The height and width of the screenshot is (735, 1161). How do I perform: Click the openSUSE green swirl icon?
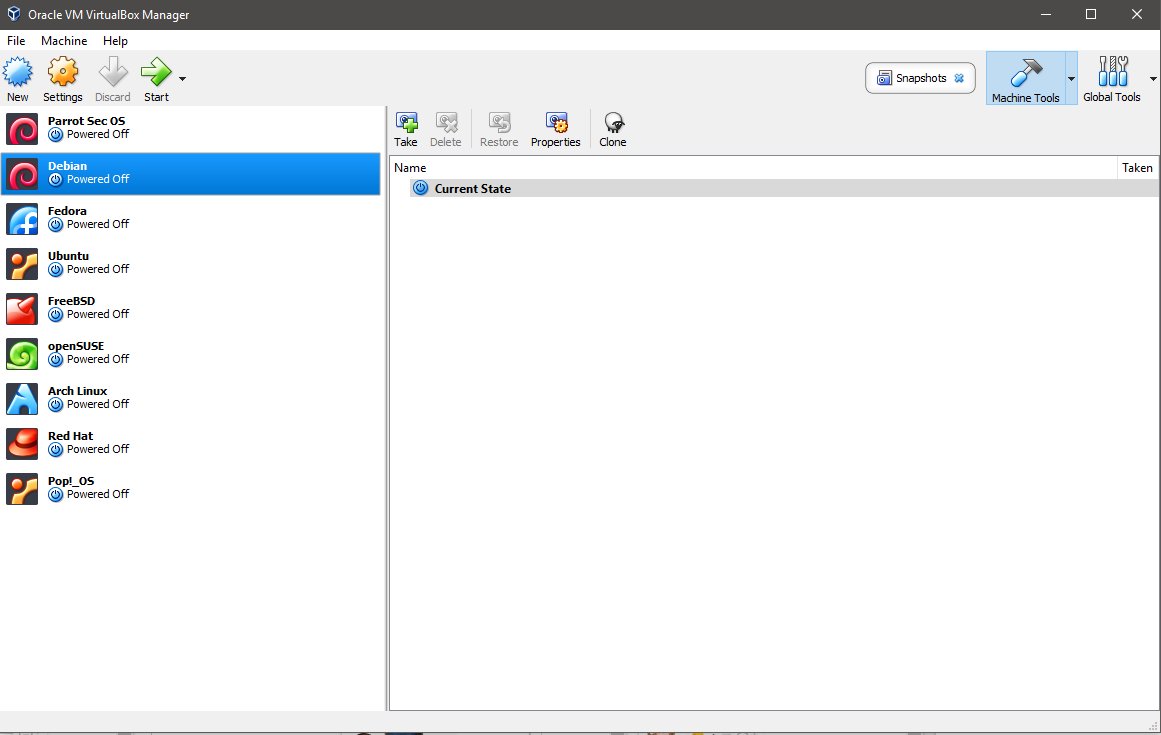click(x=22, y=354)
